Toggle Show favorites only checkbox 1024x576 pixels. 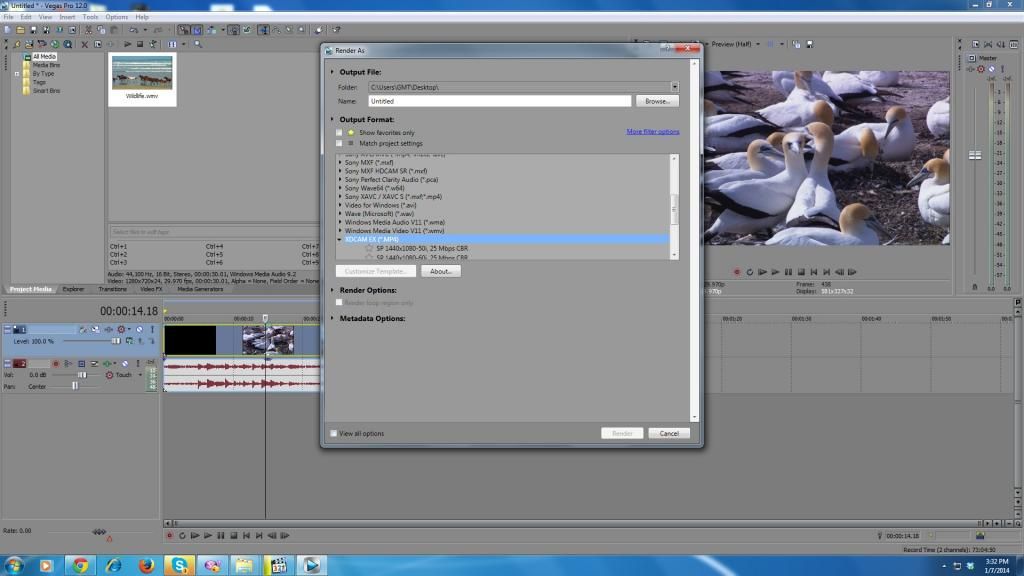click(339, 133)
